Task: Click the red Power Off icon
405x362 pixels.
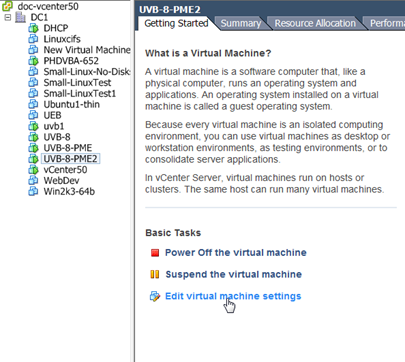Action: tap(155, 253)
